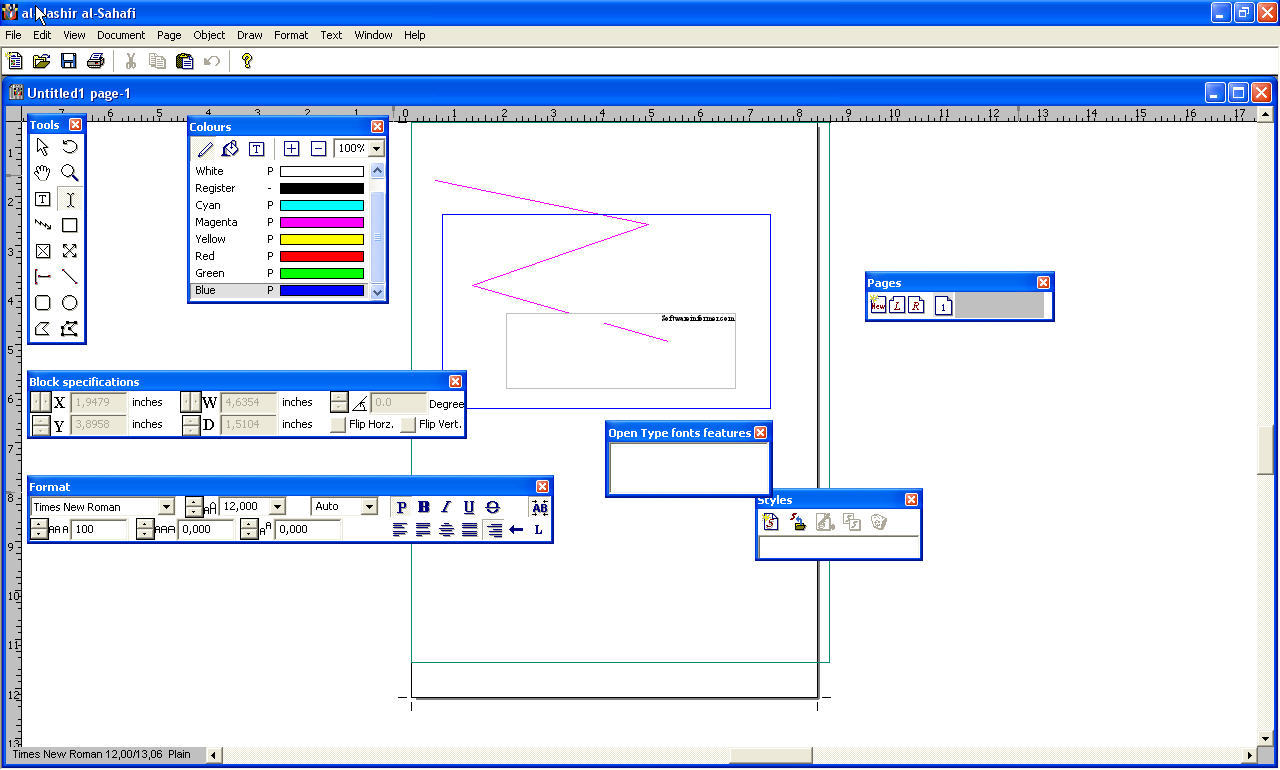Click the paint bucket fill icon in Colours
The width and height of the screenshot is (1280, 770).
(230, 149)
